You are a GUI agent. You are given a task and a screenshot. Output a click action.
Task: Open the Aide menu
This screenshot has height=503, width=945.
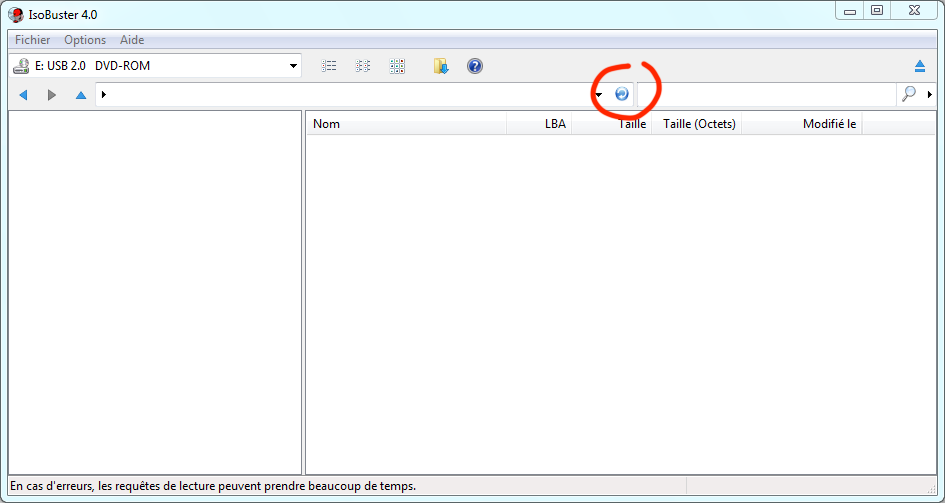(132, 40)
